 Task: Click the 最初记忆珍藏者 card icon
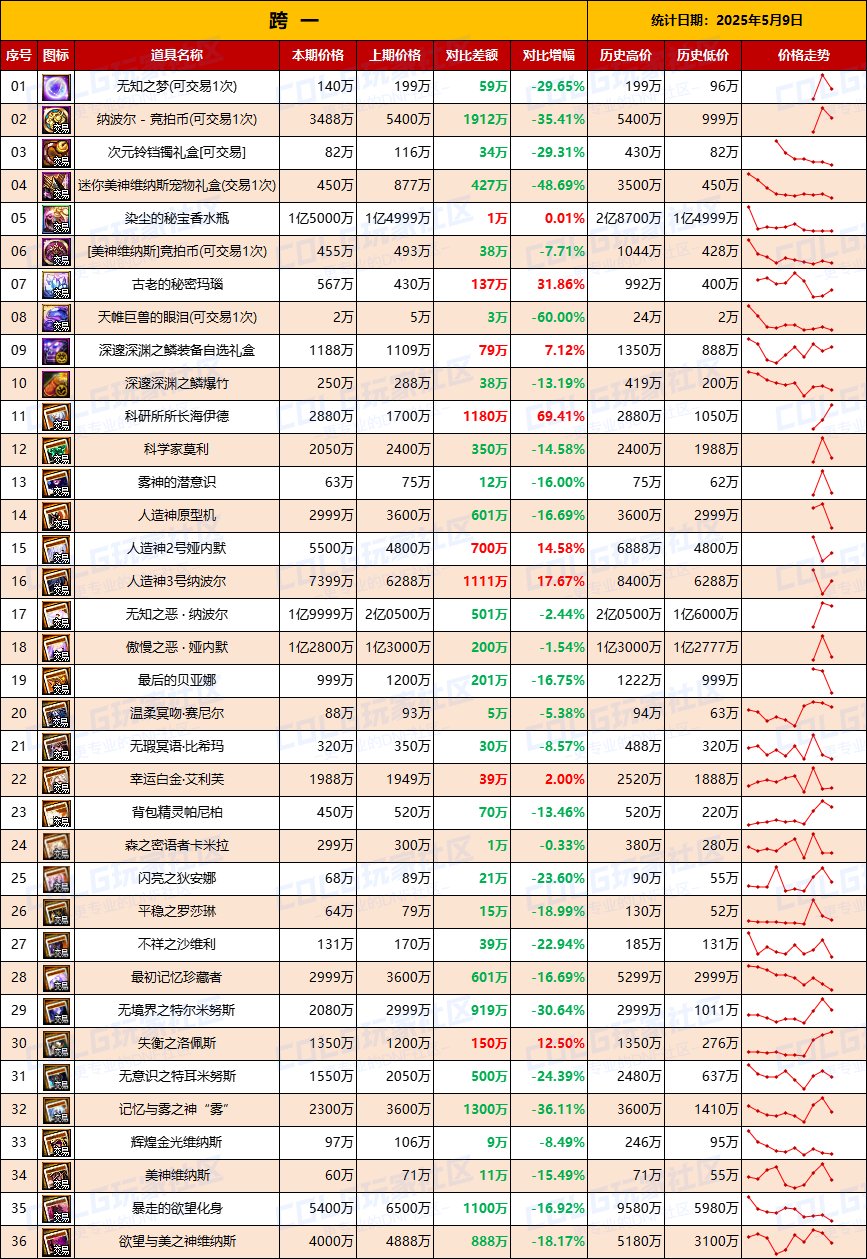pos(55,978)
